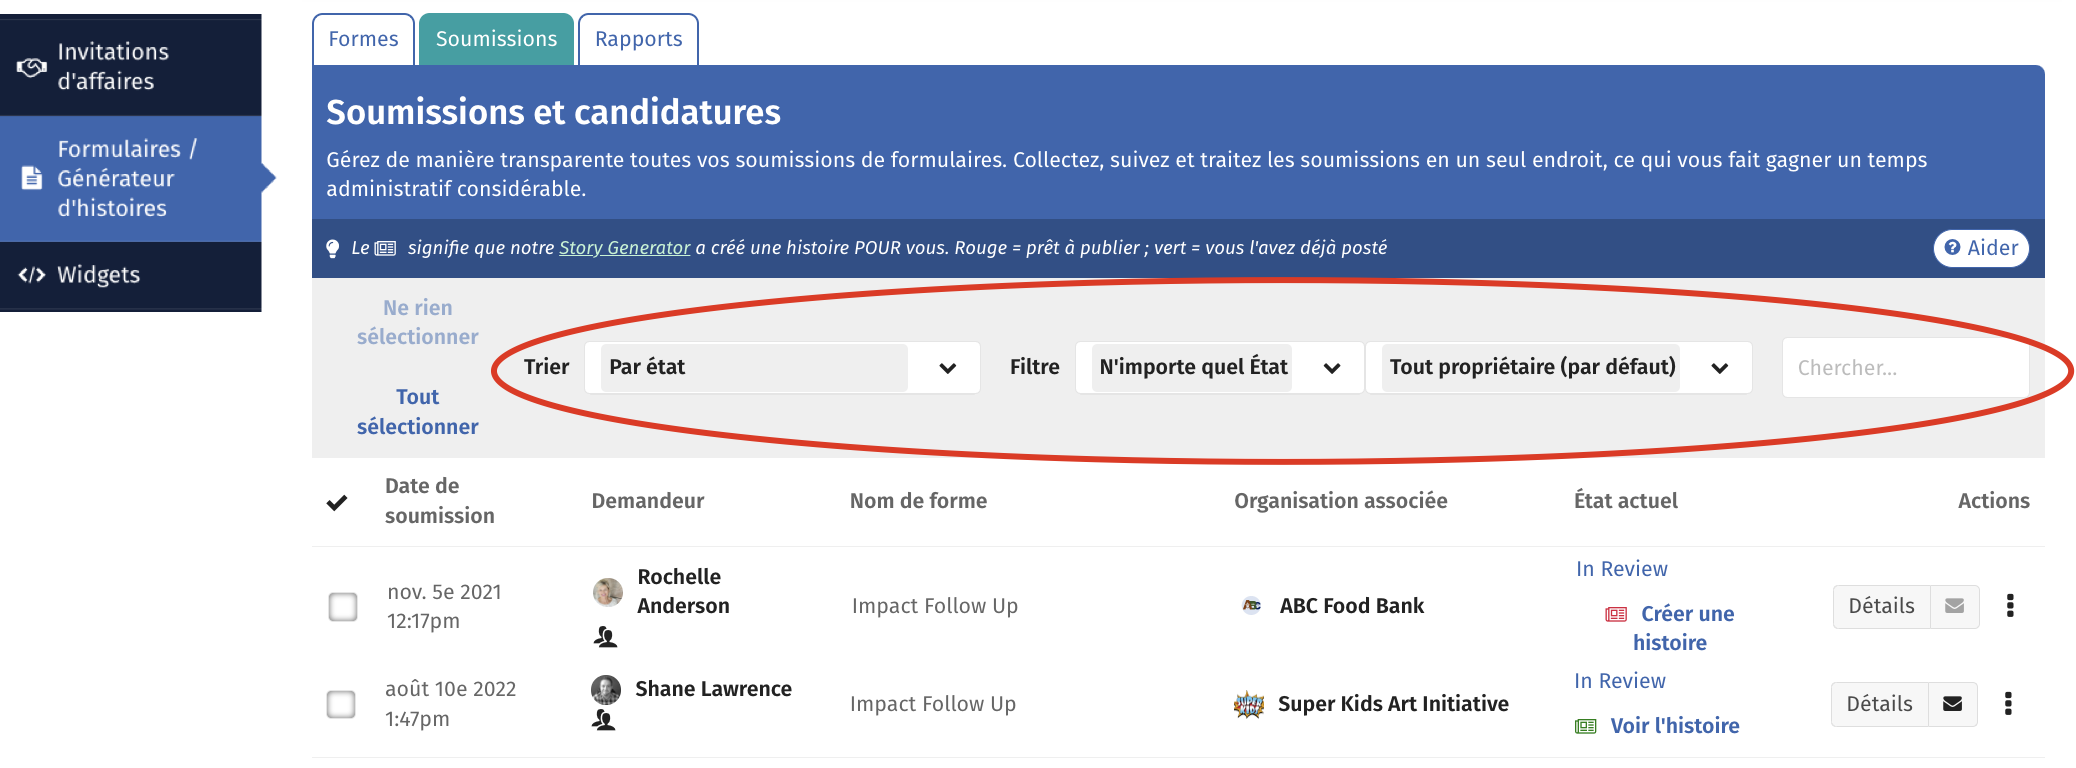Click the Super Kids Art Initiative logo
Screen dimensions: 2076x768
click(1249, 705)
